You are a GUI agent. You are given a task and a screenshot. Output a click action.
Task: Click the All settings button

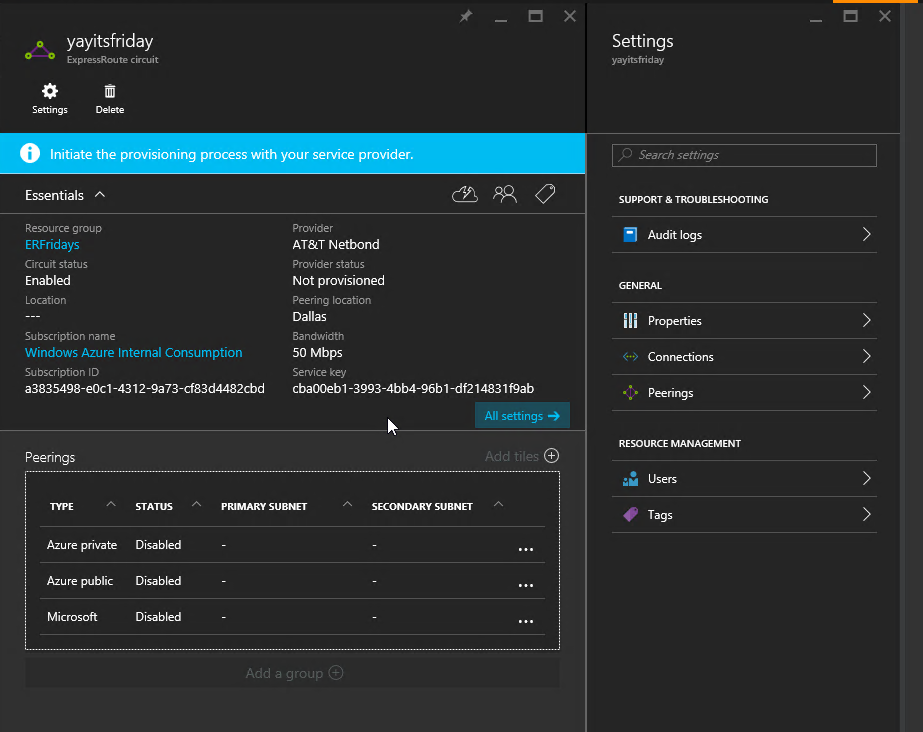coord(521,416)
